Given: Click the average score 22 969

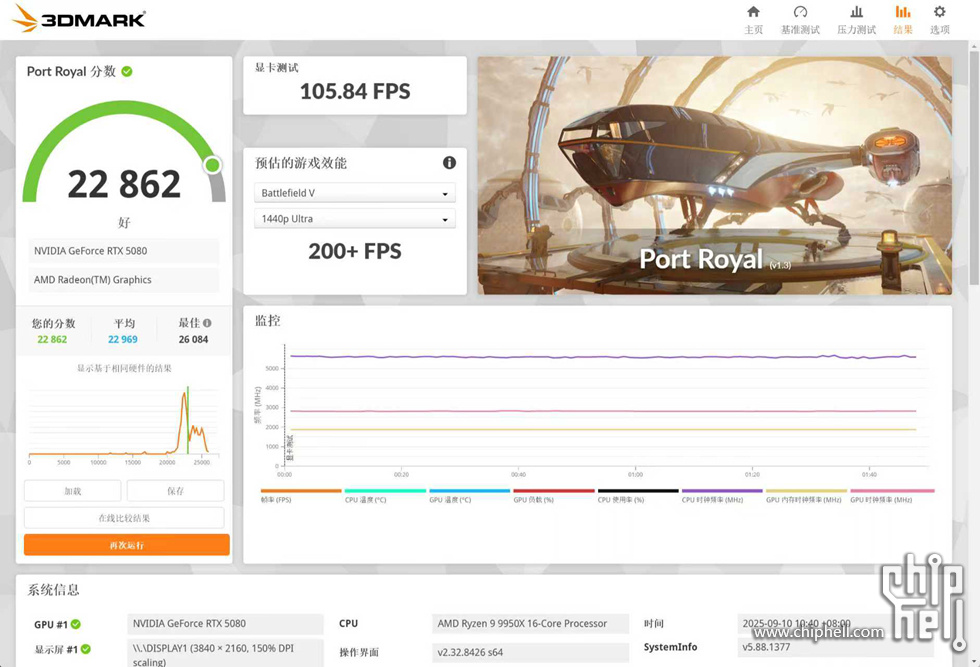Looking at the screenshot, I should 122,339.
